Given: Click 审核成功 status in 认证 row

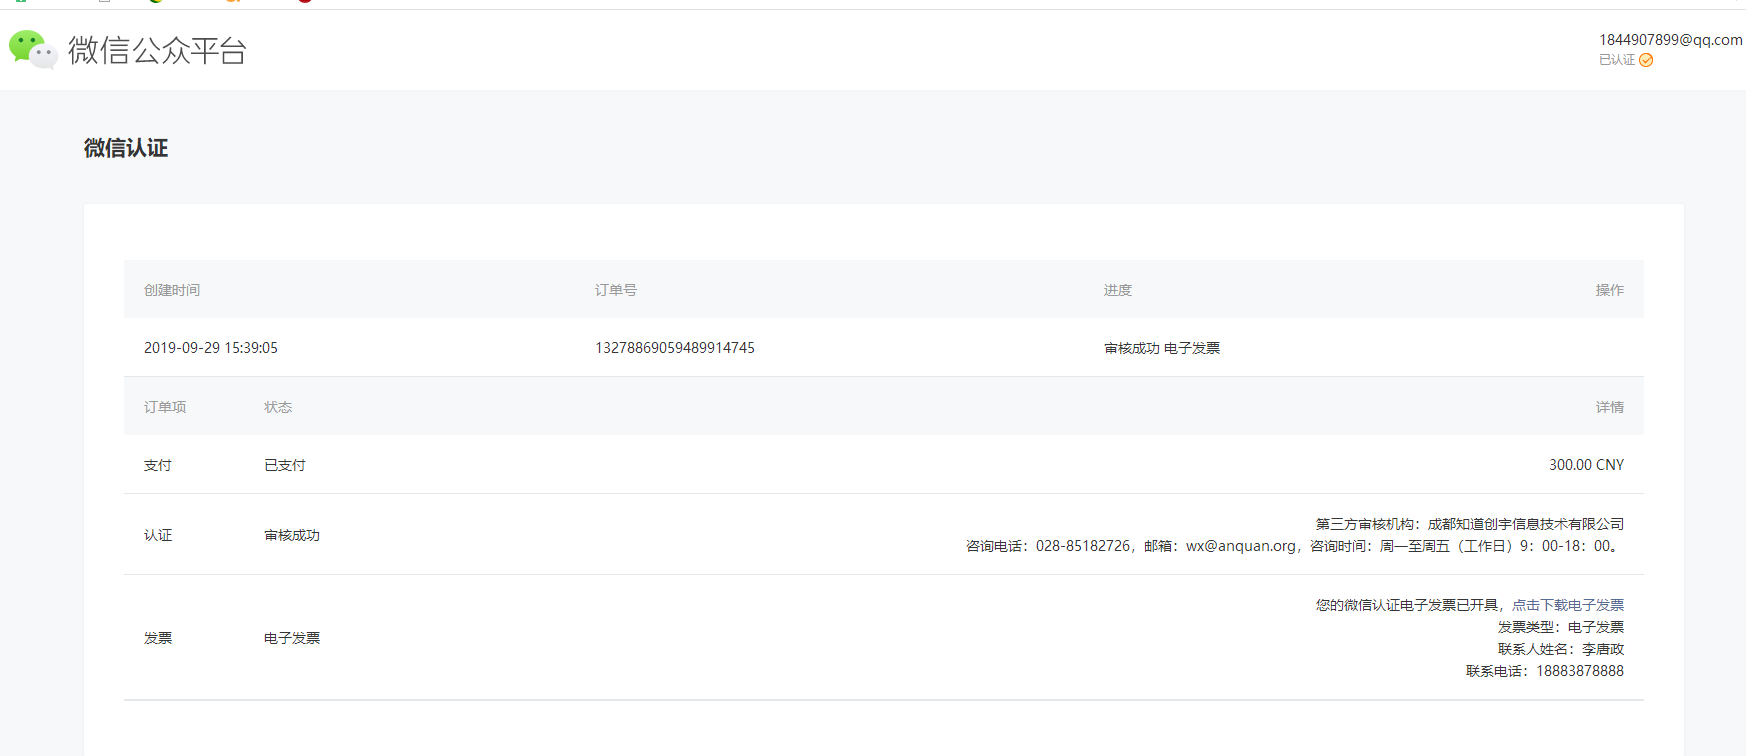Looking at the screenshot, I should tap(292, 535).
